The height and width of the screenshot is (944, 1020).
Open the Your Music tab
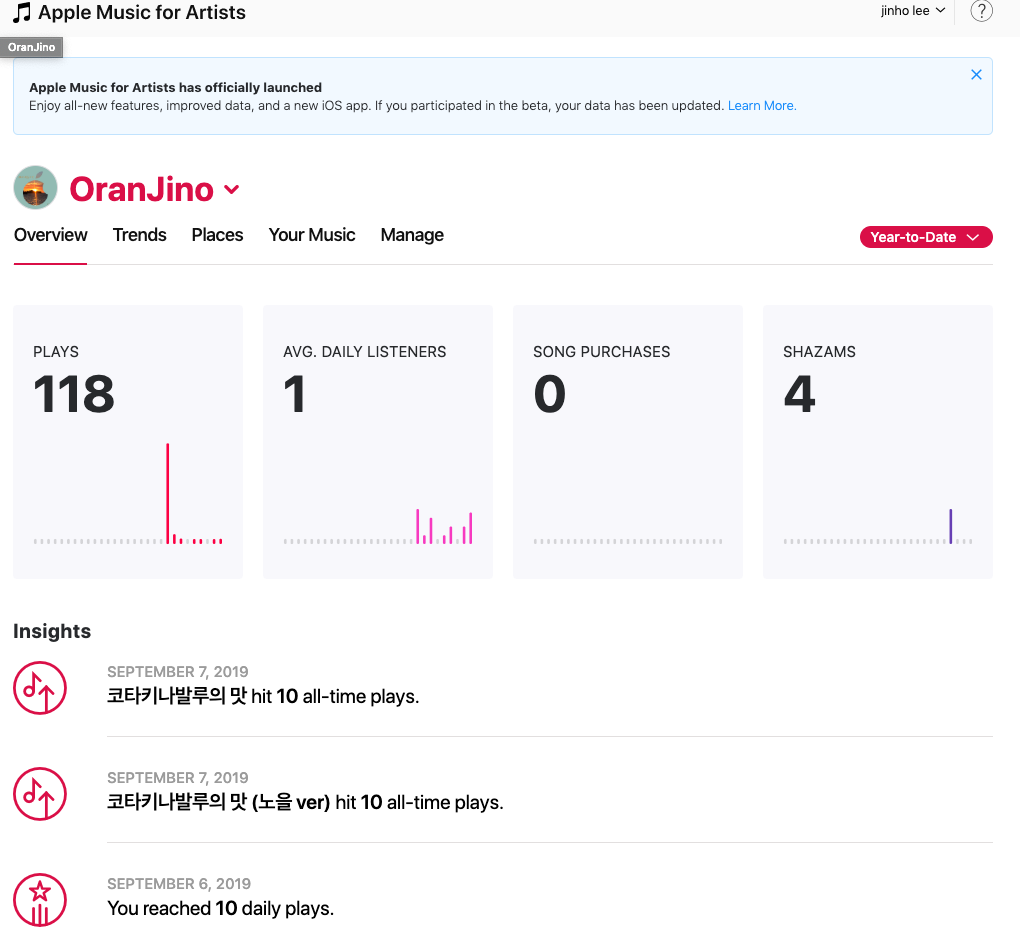[312, 235]
